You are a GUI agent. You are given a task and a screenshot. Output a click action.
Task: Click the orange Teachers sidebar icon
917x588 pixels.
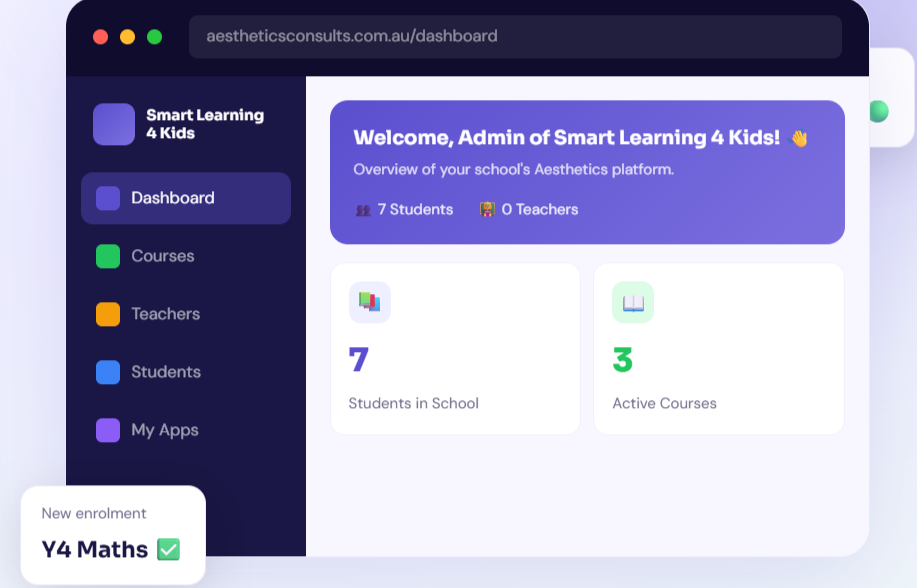click(108, 314)
